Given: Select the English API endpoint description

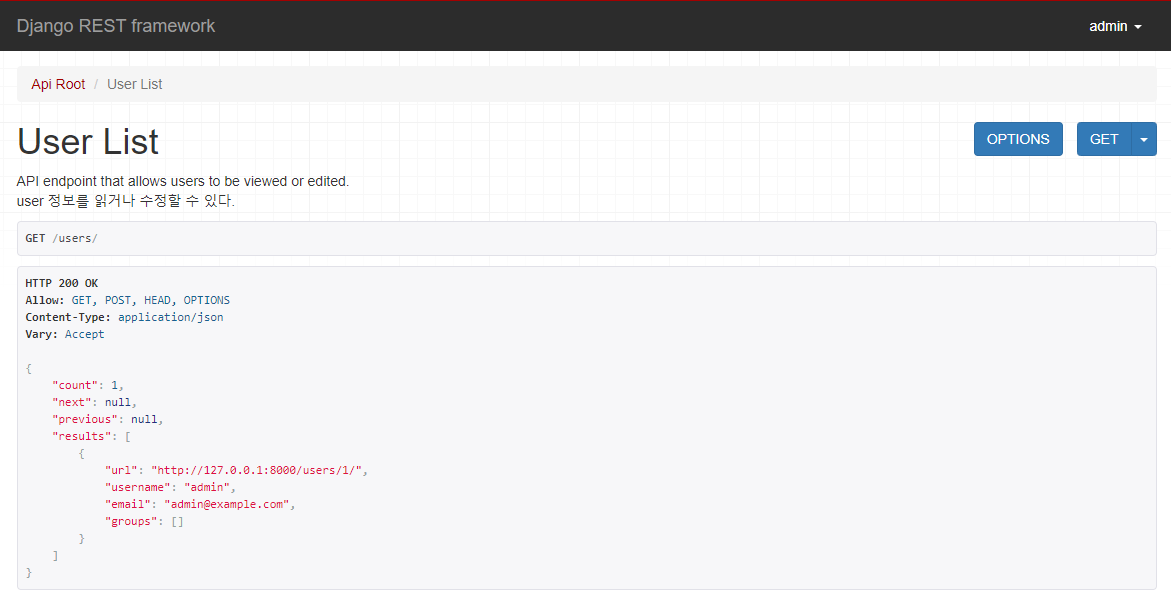Looking at the screenshot, I should (183, 181).
